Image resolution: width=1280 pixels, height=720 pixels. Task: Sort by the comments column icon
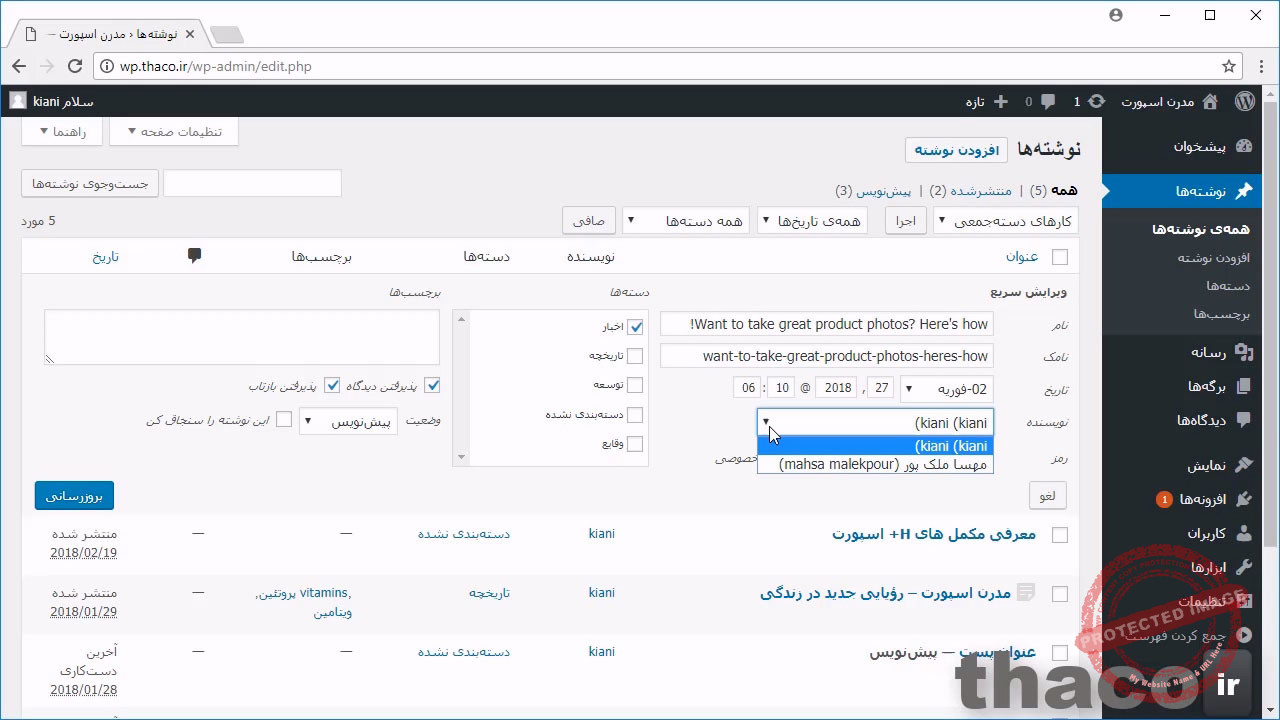coord(194,256)
